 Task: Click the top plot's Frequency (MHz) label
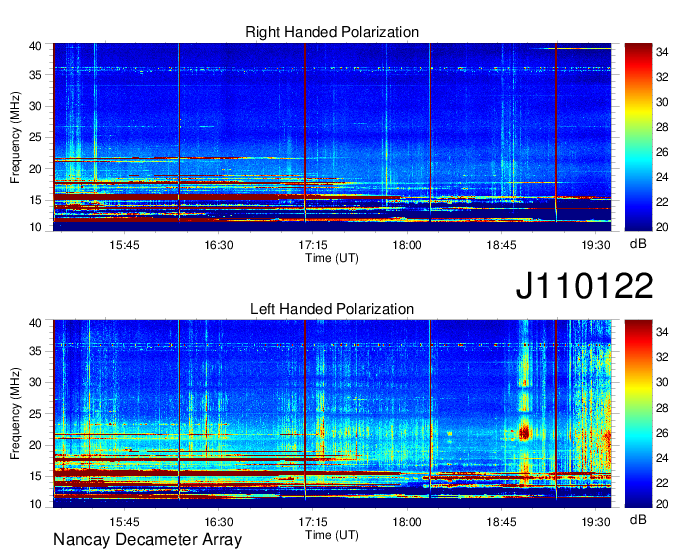coord(15,137)
